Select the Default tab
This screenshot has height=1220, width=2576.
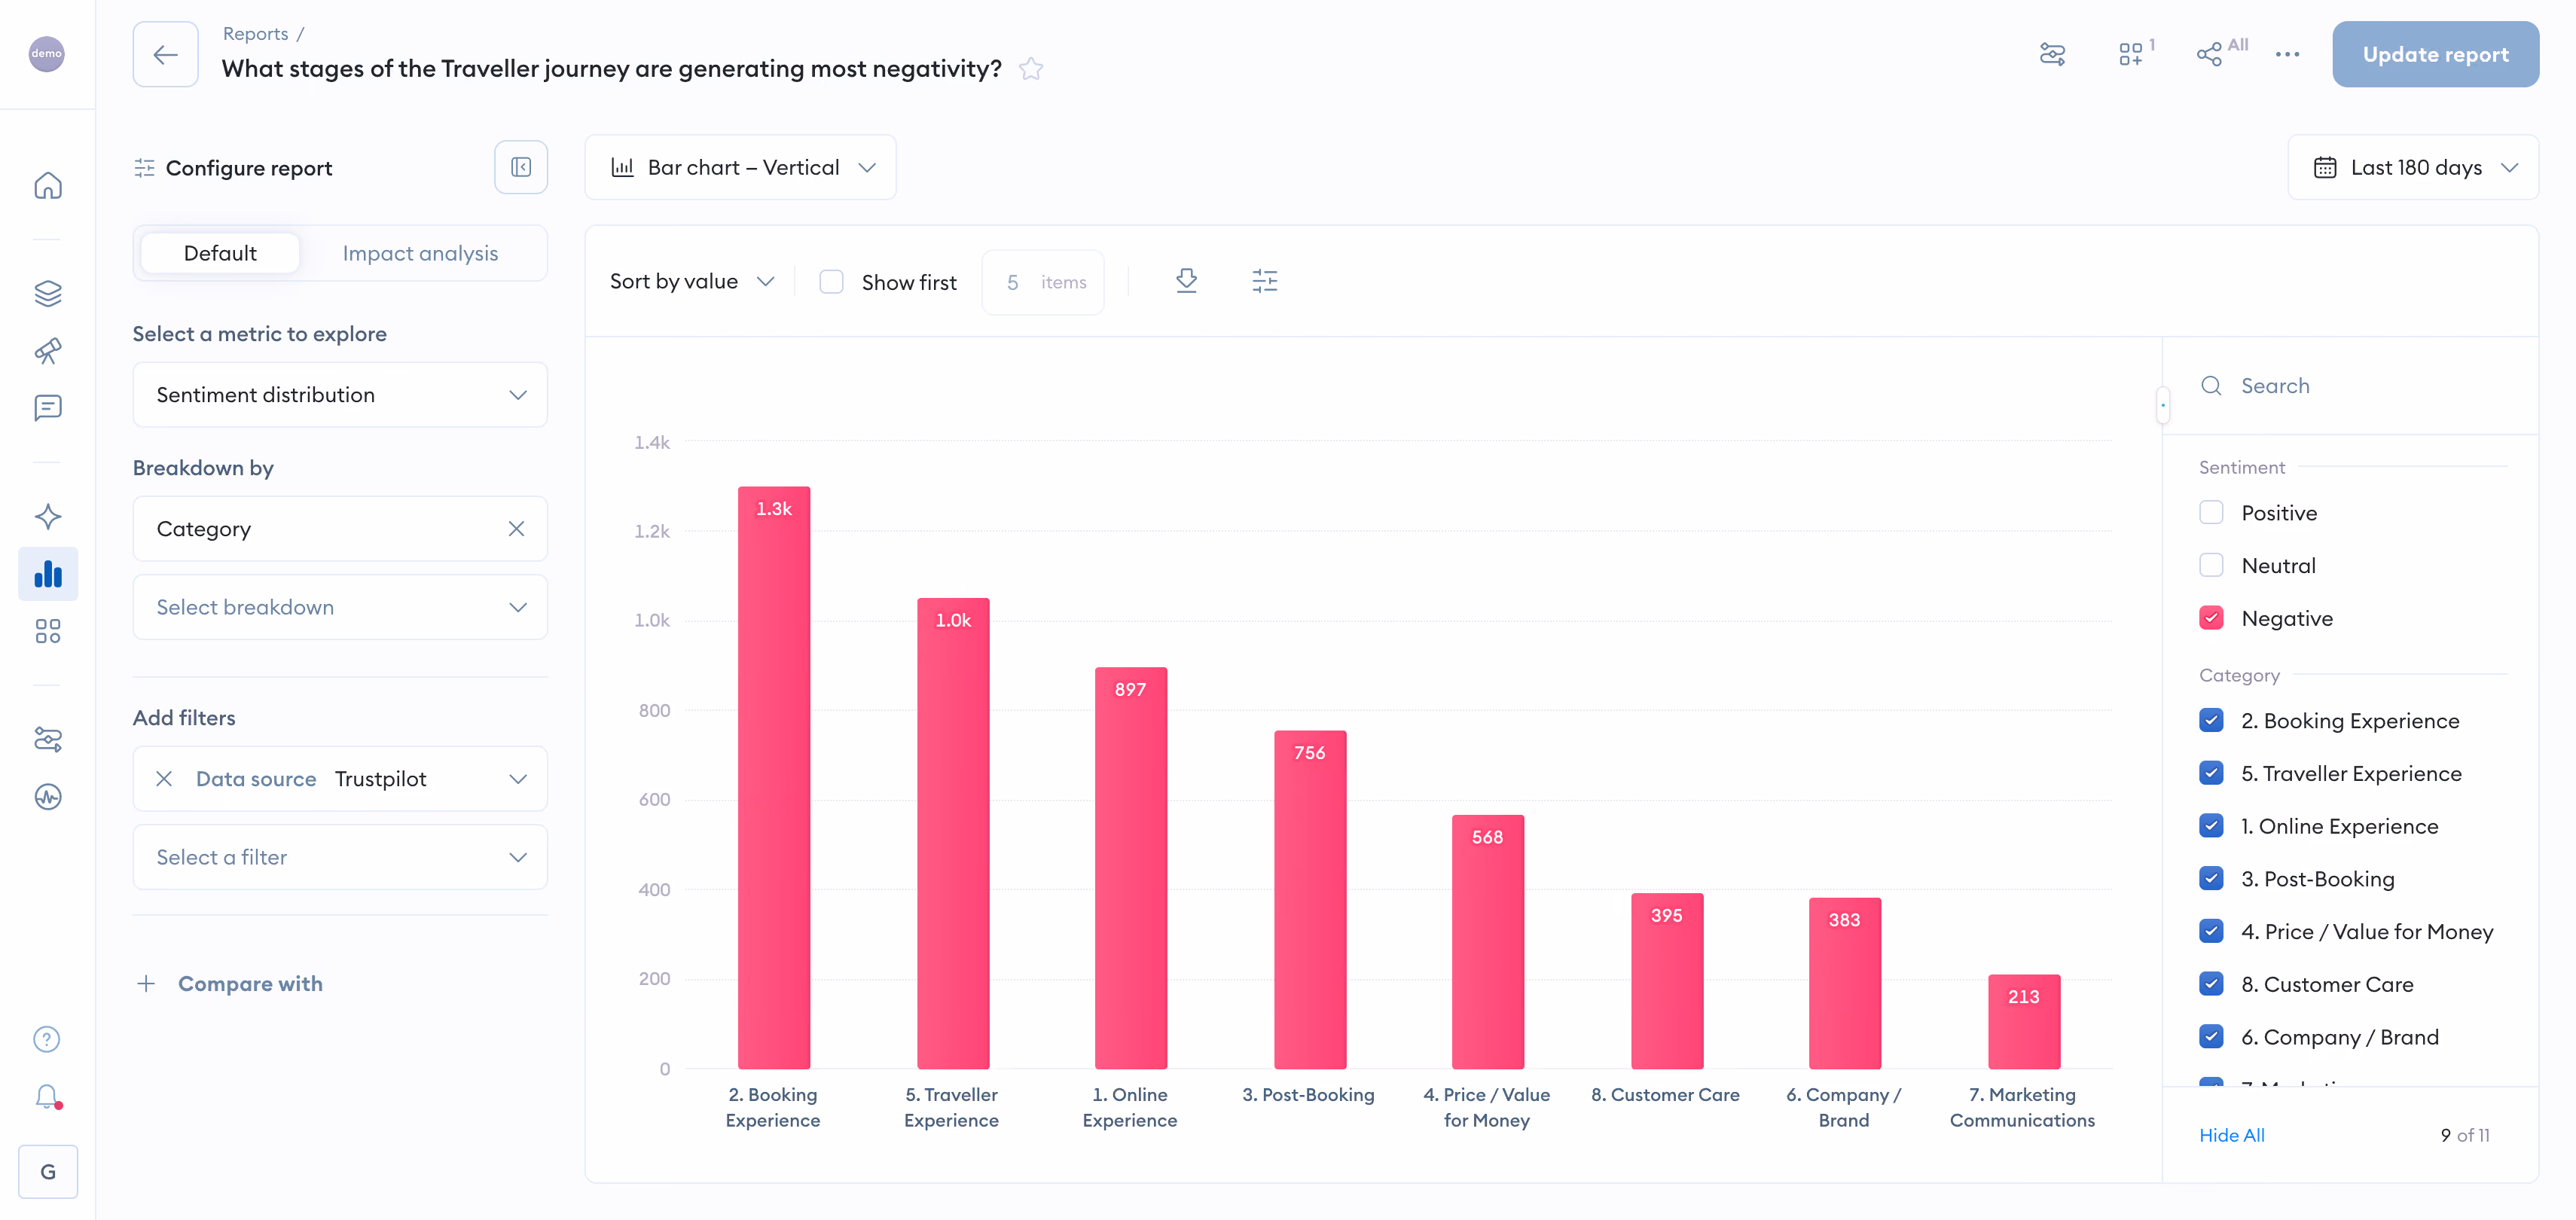[x=220, y=253]
